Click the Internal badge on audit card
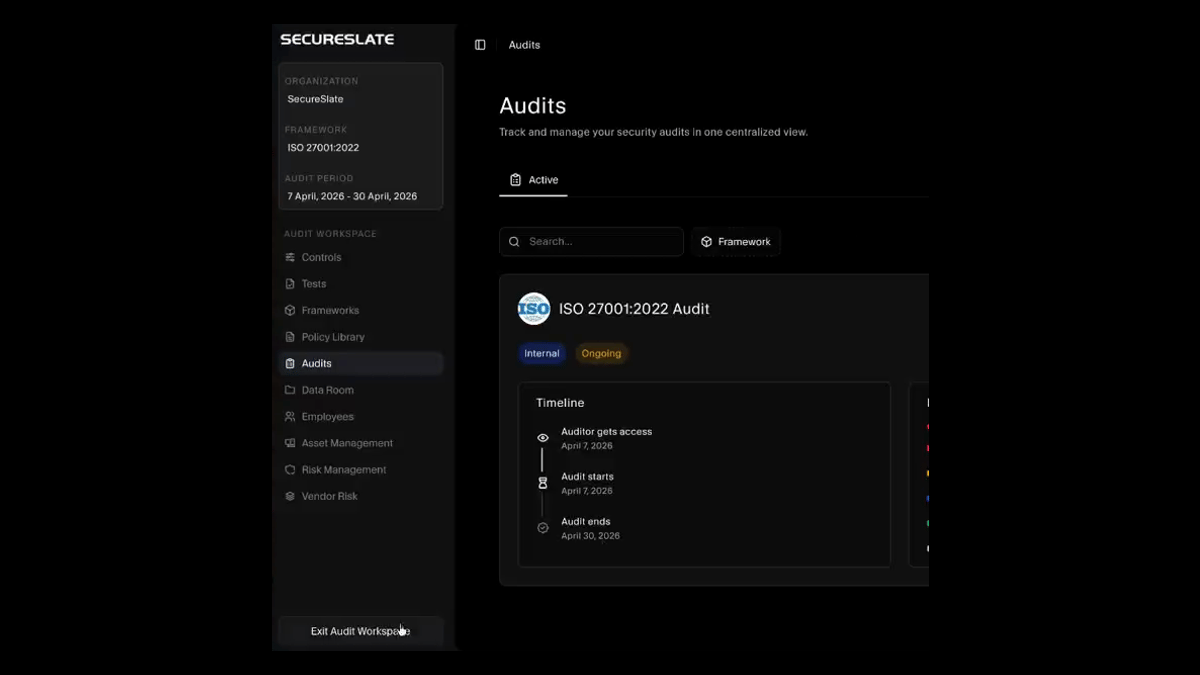This screenshot has width=1200, height=675. [542, 353]
